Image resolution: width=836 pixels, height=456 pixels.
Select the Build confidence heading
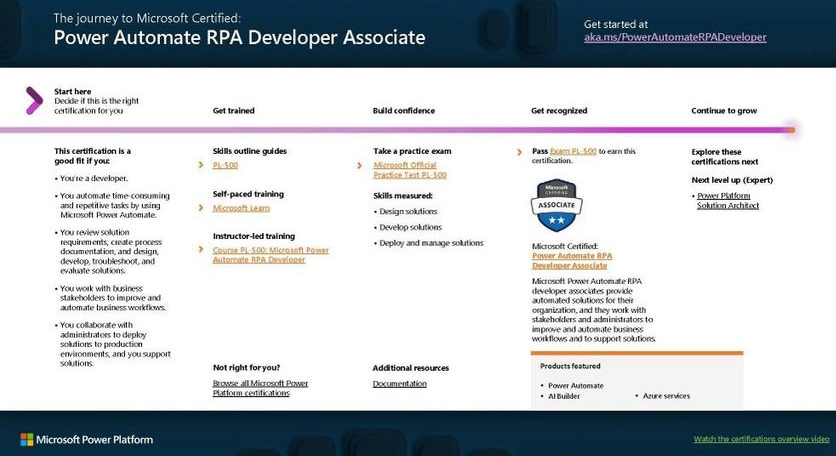coord(404,111)
